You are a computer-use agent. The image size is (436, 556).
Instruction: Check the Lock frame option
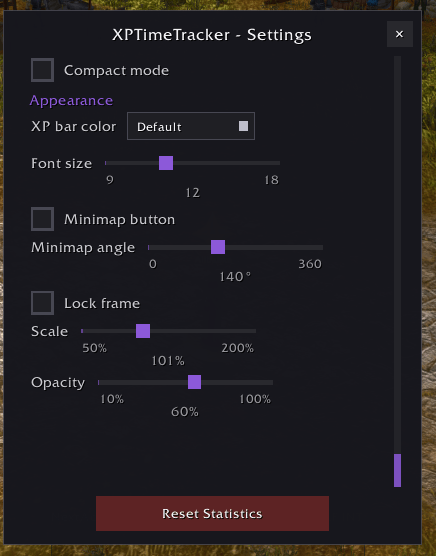click(43, 303)
